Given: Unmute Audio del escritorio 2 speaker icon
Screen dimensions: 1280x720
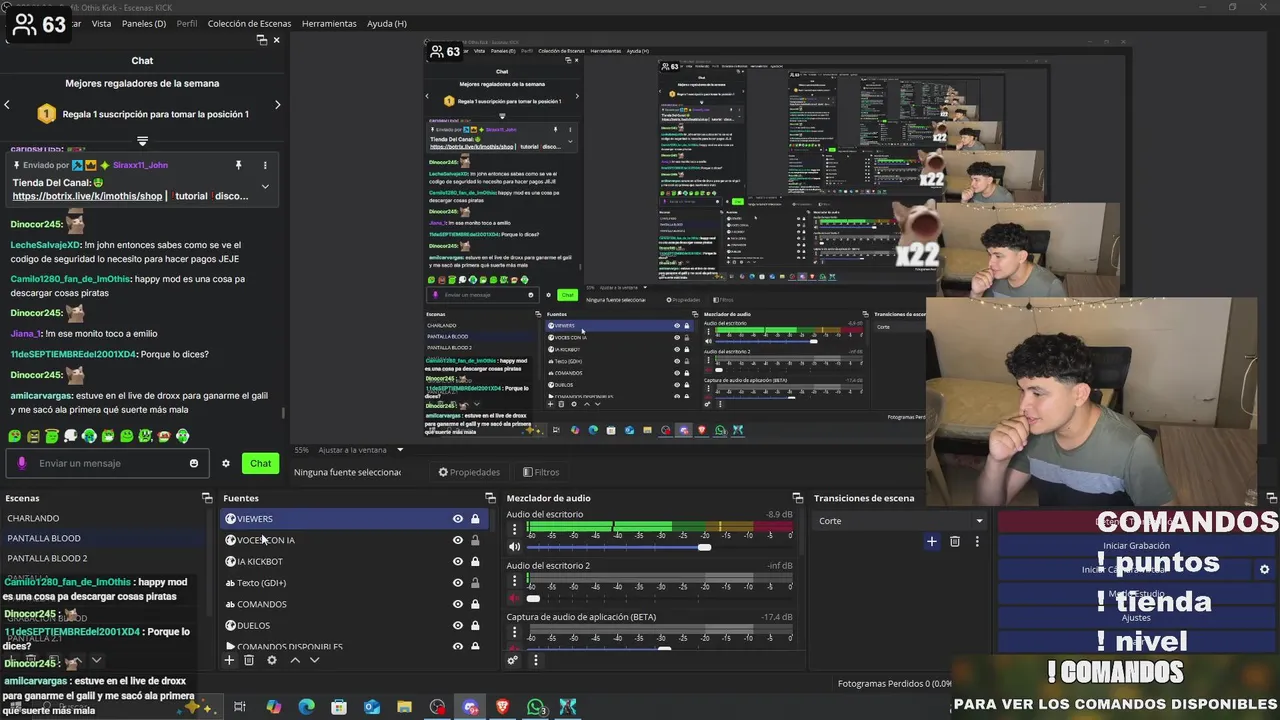Looking at the screenshot, I should tap(515, 598).
